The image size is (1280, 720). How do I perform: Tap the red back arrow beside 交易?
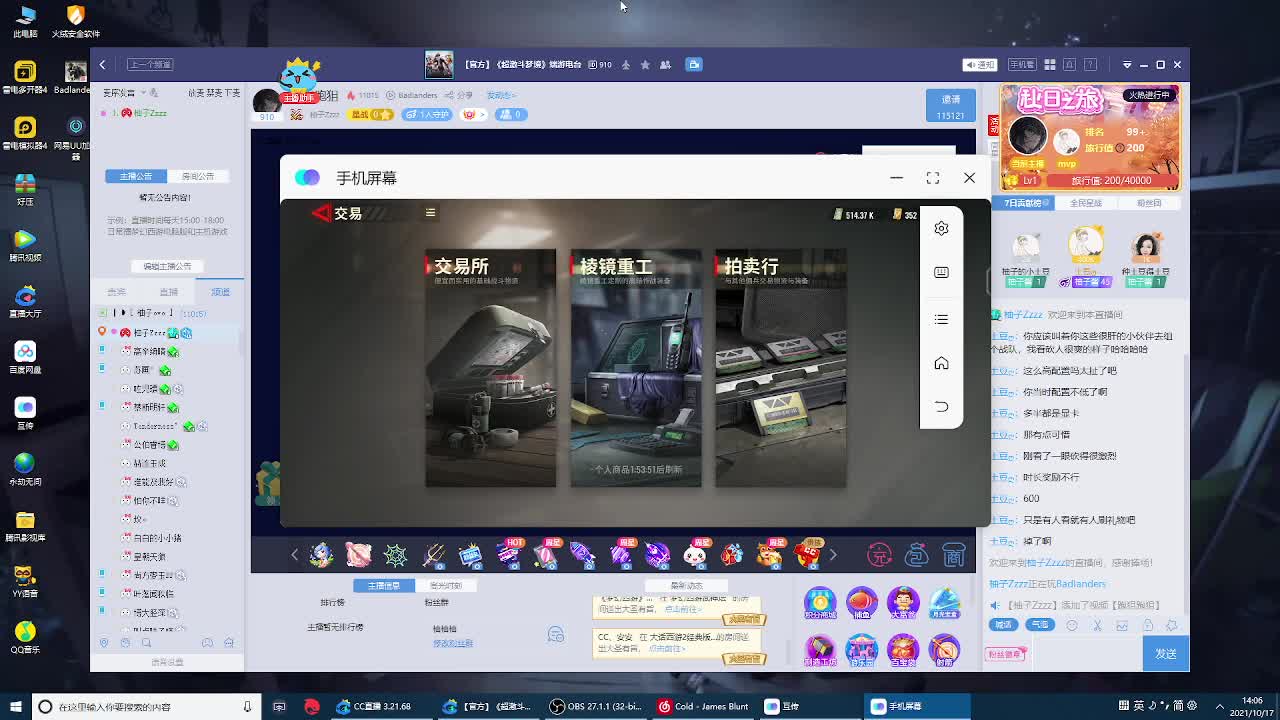pyautogui.click(x=321, y=213)
